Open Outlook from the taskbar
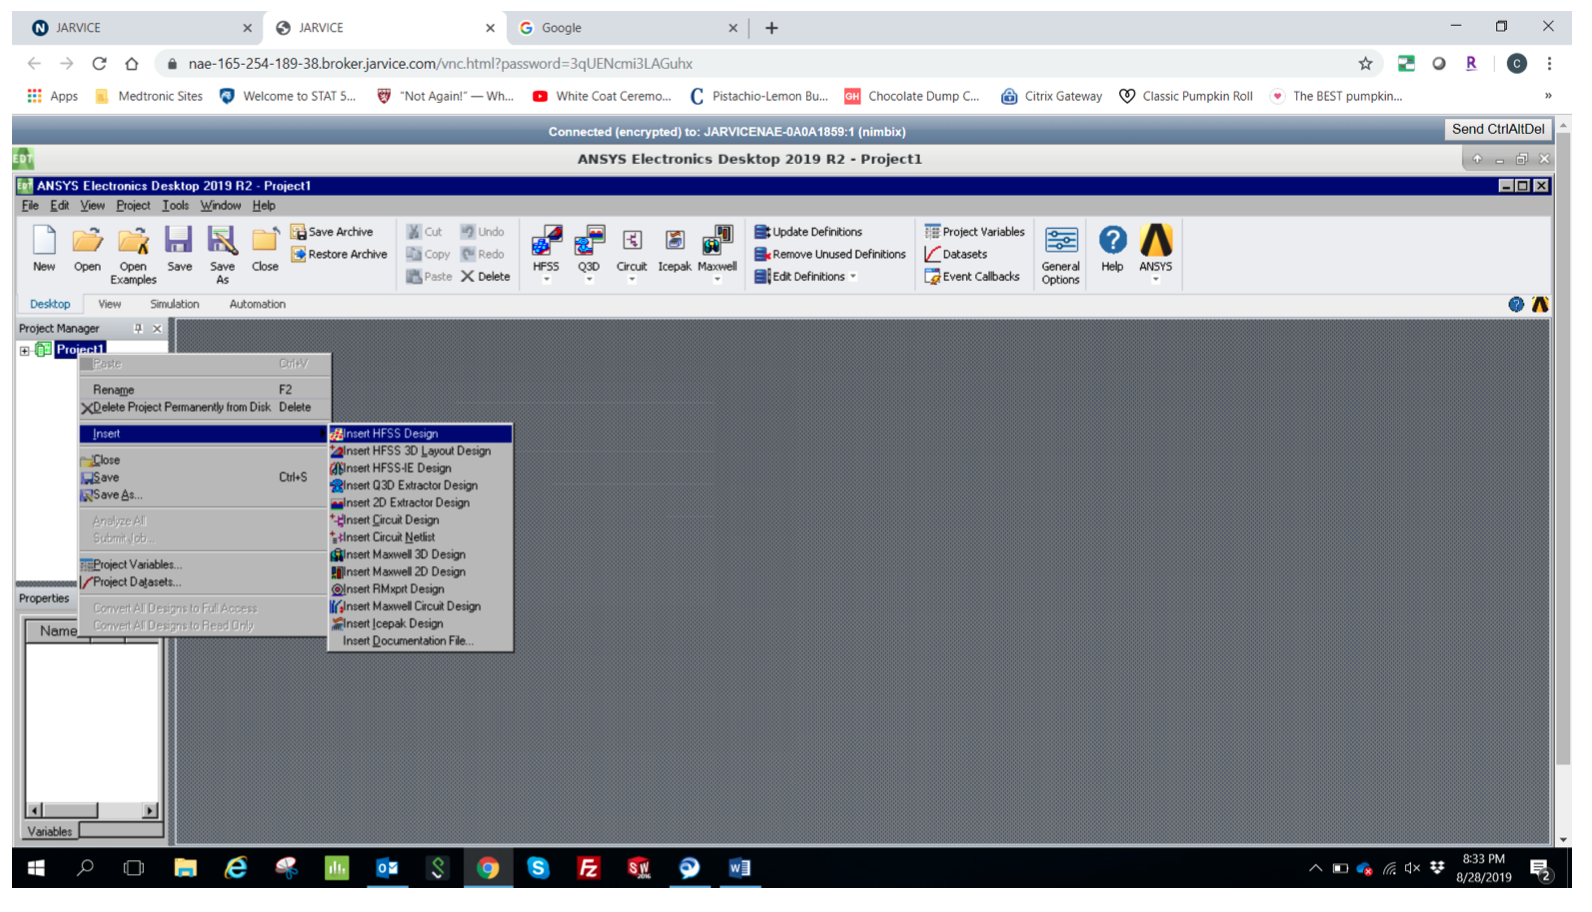This screenshot has width=1592, height=912. pyautogui.click(x=387, y=868)
